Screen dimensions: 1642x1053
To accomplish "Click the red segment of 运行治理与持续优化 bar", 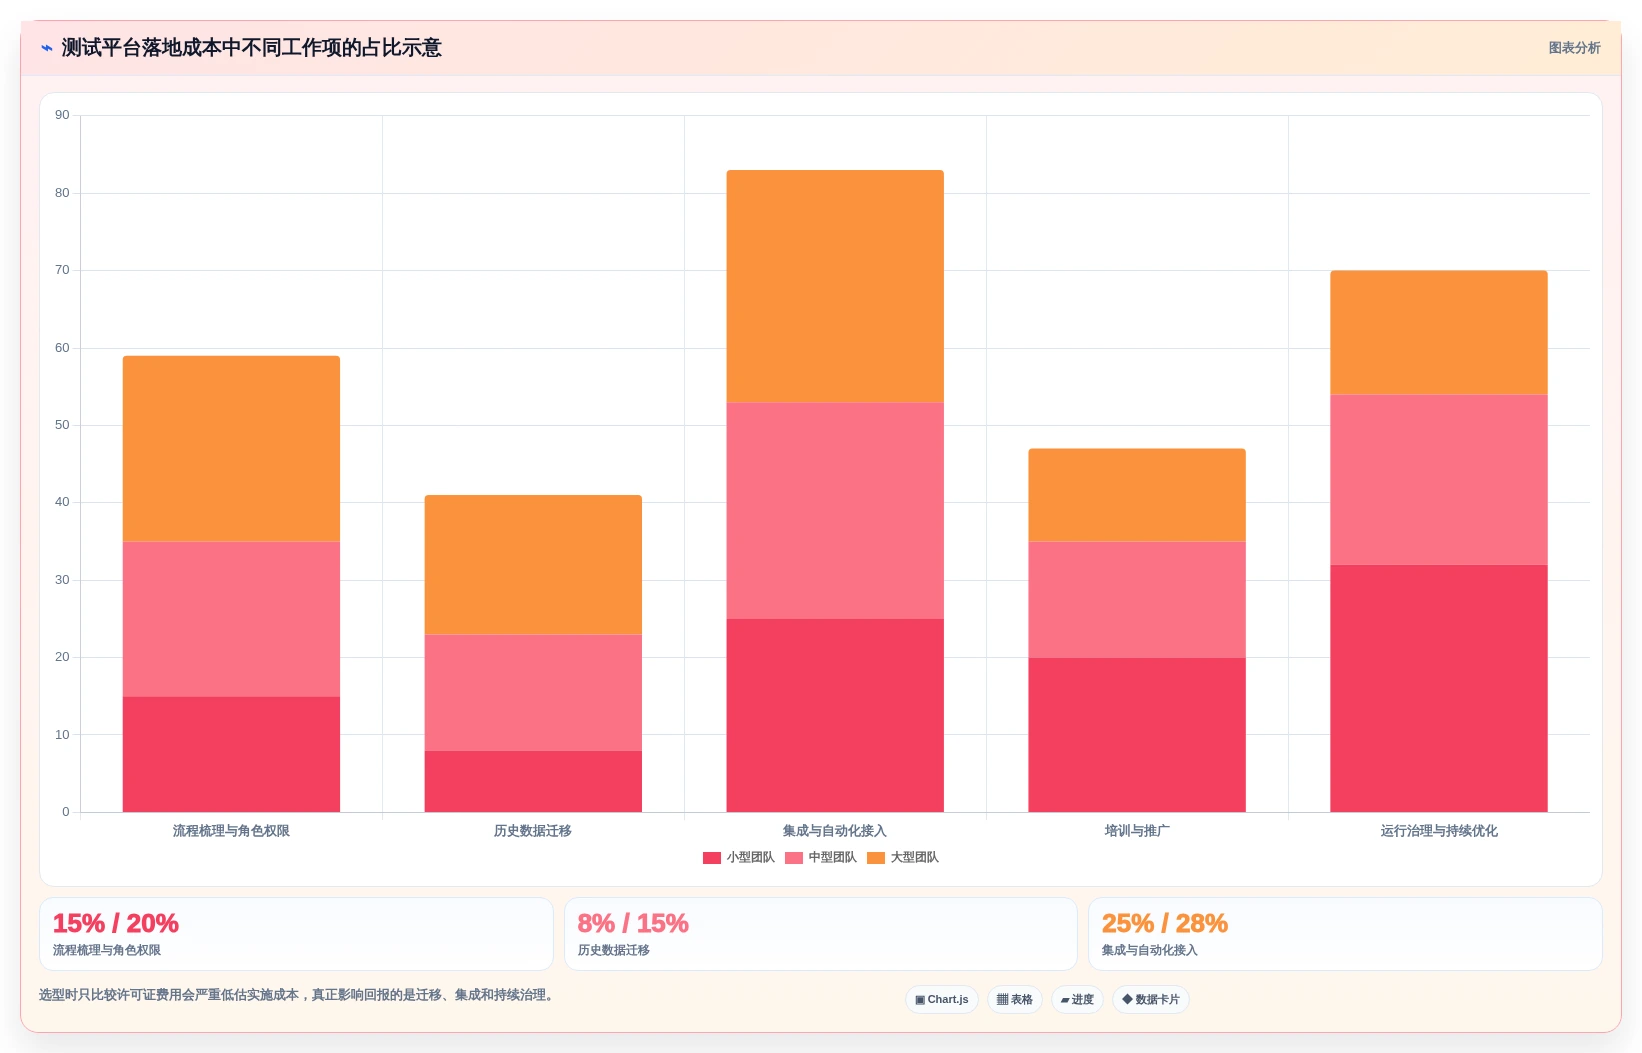I will [1439, 688].
